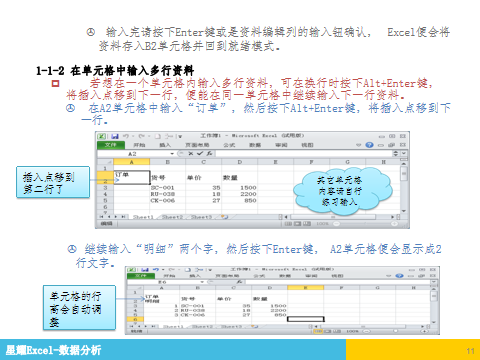
Task: Select the cell 1500 in the E6 window
Action: [x=269, y=306]
